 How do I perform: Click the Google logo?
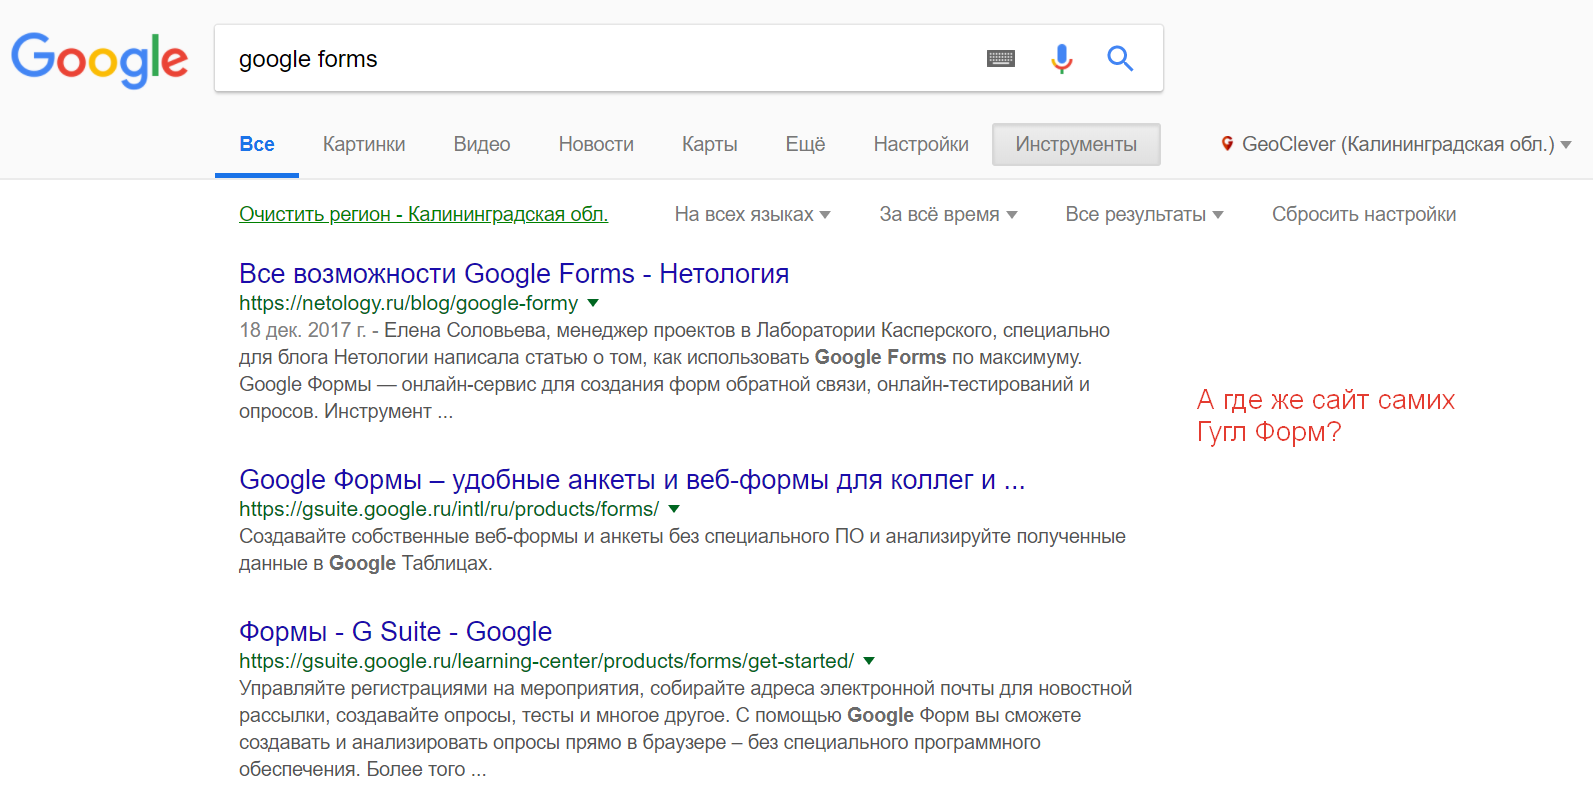coord(99,59)
